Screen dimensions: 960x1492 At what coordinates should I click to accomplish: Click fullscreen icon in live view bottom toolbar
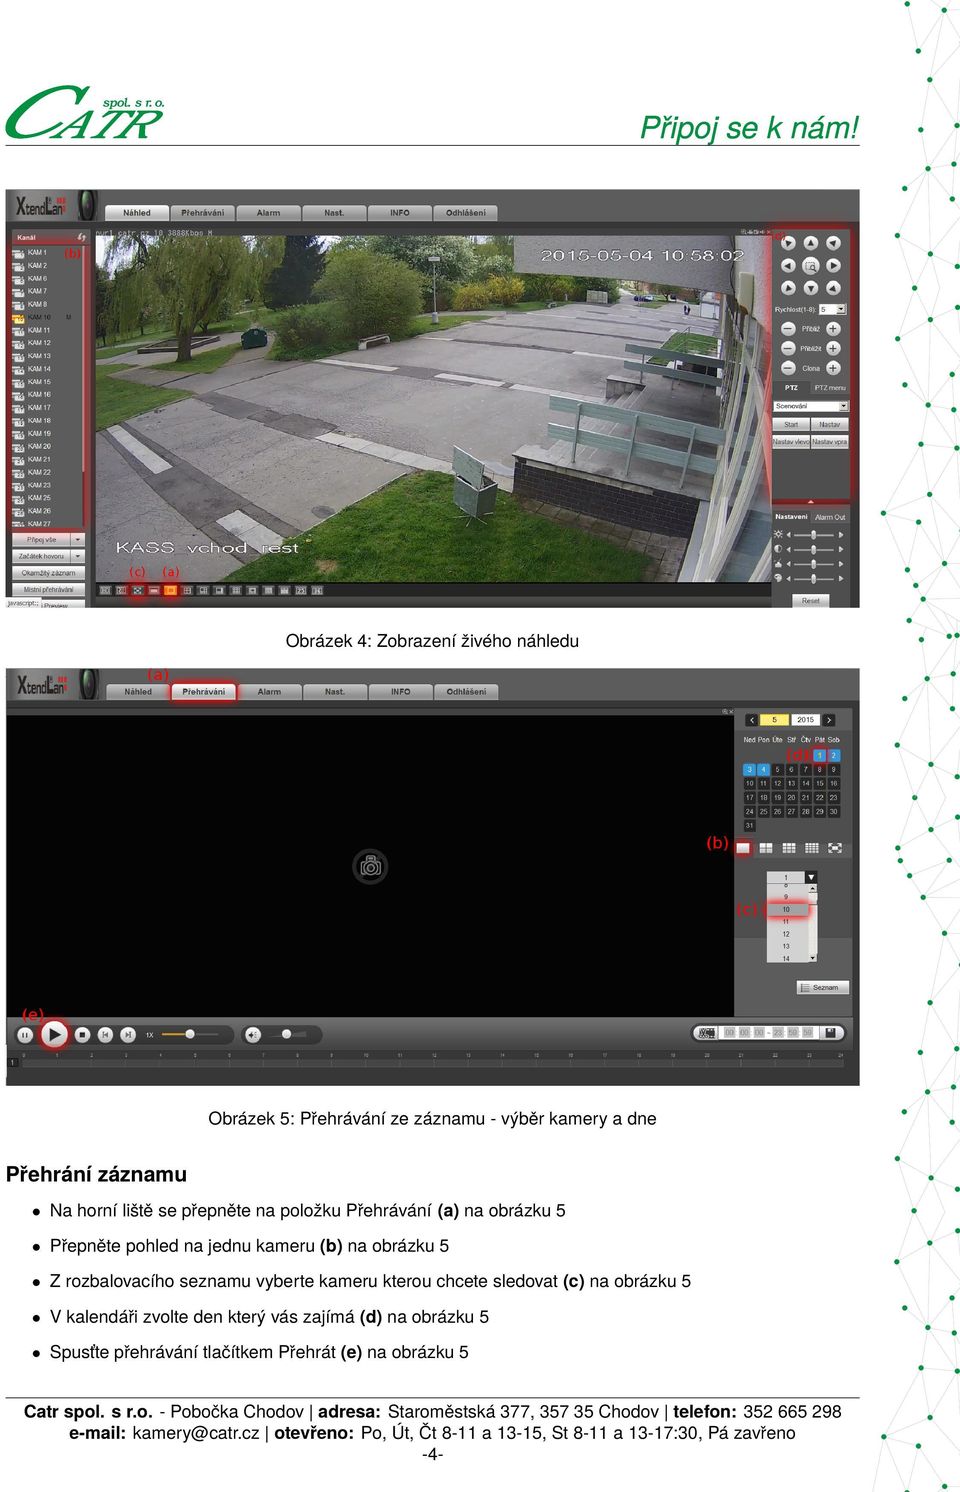[138, 590]
